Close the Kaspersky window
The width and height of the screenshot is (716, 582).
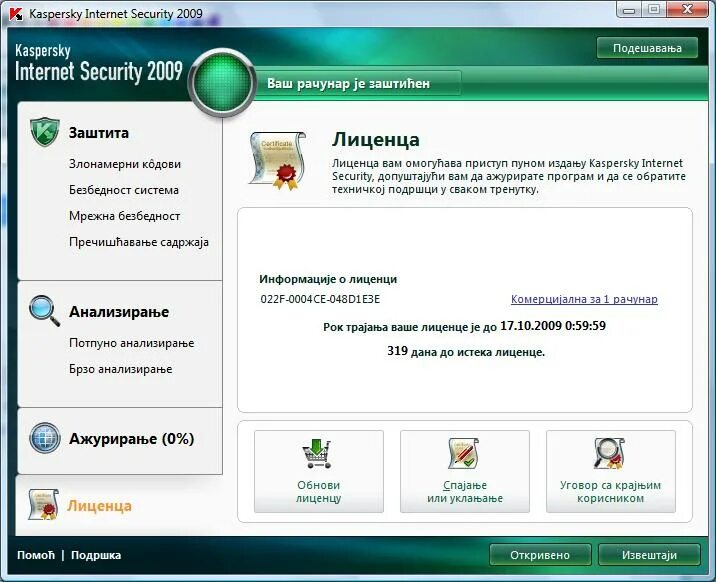(x=687, y=10)
